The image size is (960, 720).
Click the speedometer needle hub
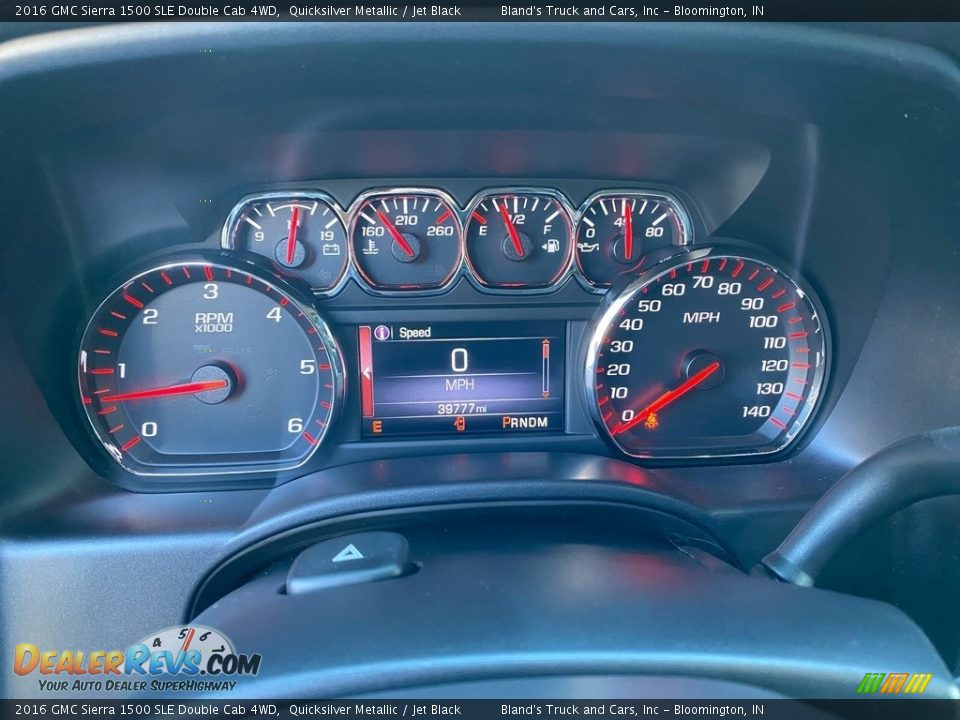[704, 370]
